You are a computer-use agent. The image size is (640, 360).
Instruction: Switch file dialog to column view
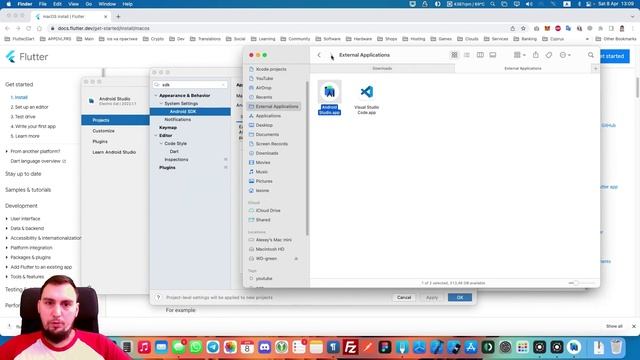point(480,55)
